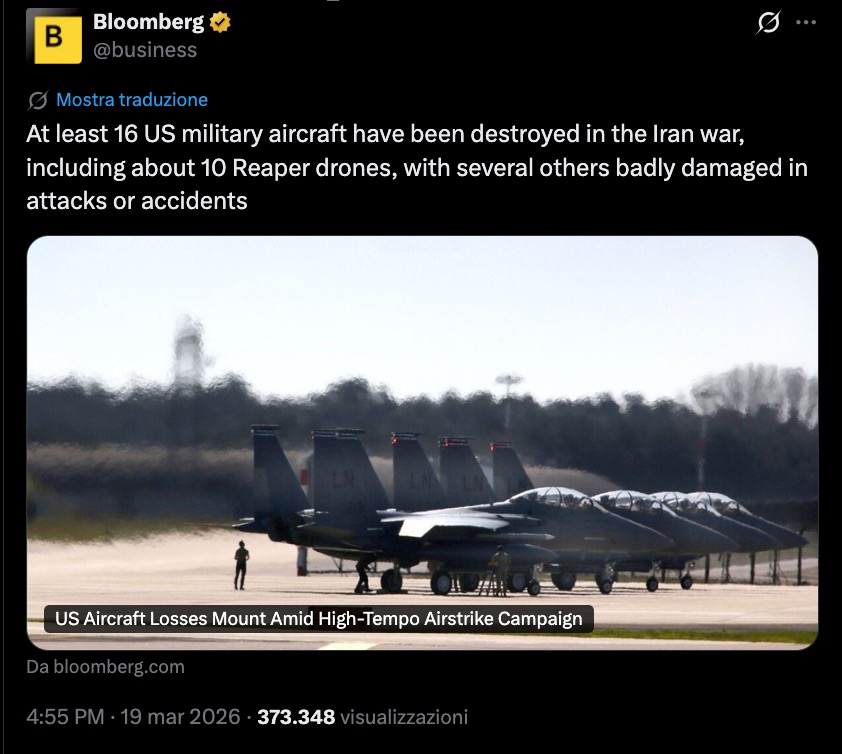The width and height of the screenshot is (842, 754).
Task: Click the front jet's cockpit canopy in photo
Action: pyautogui.click(x=553, y=498)
